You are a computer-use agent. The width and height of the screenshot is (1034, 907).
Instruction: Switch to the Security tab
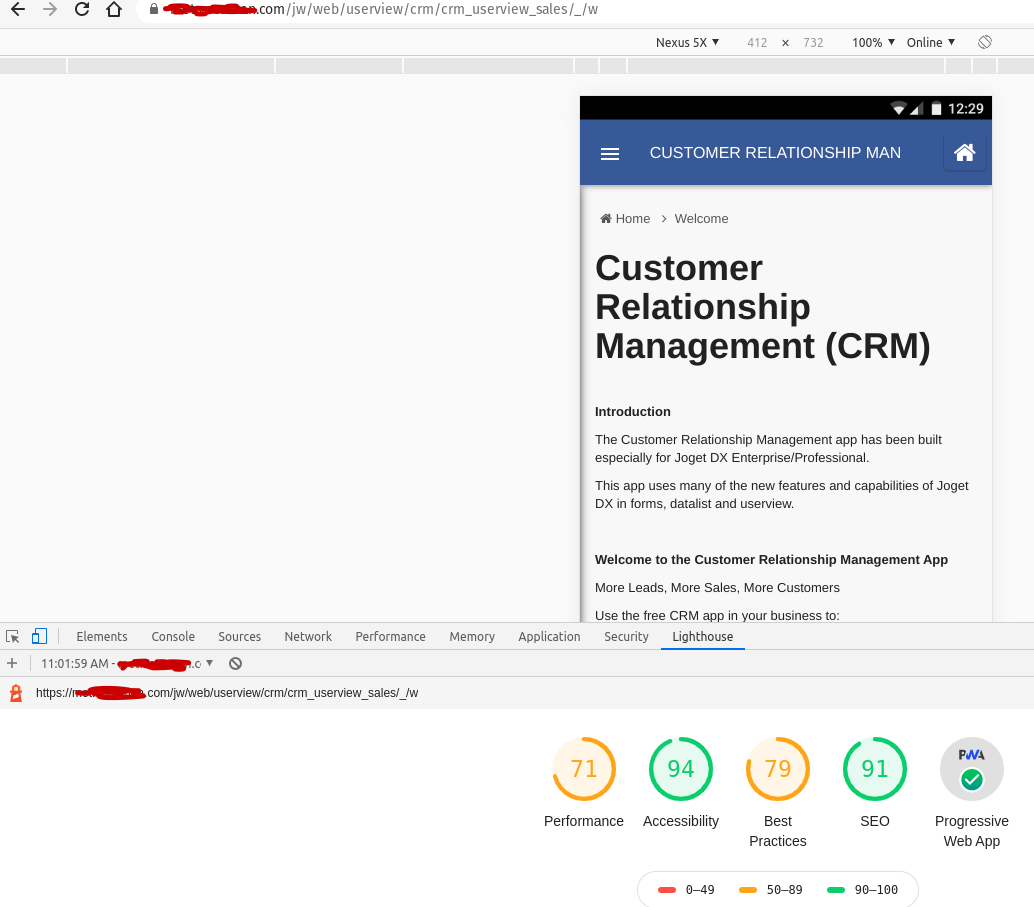point(626,637)
